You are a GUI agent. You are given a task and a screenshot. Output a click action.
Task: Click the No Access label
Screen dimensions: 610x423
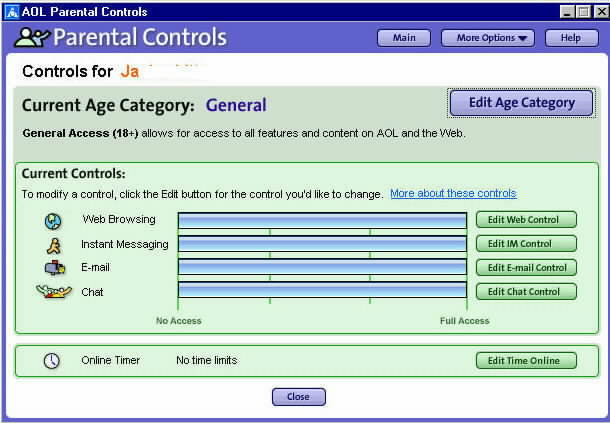pos(179,321)
